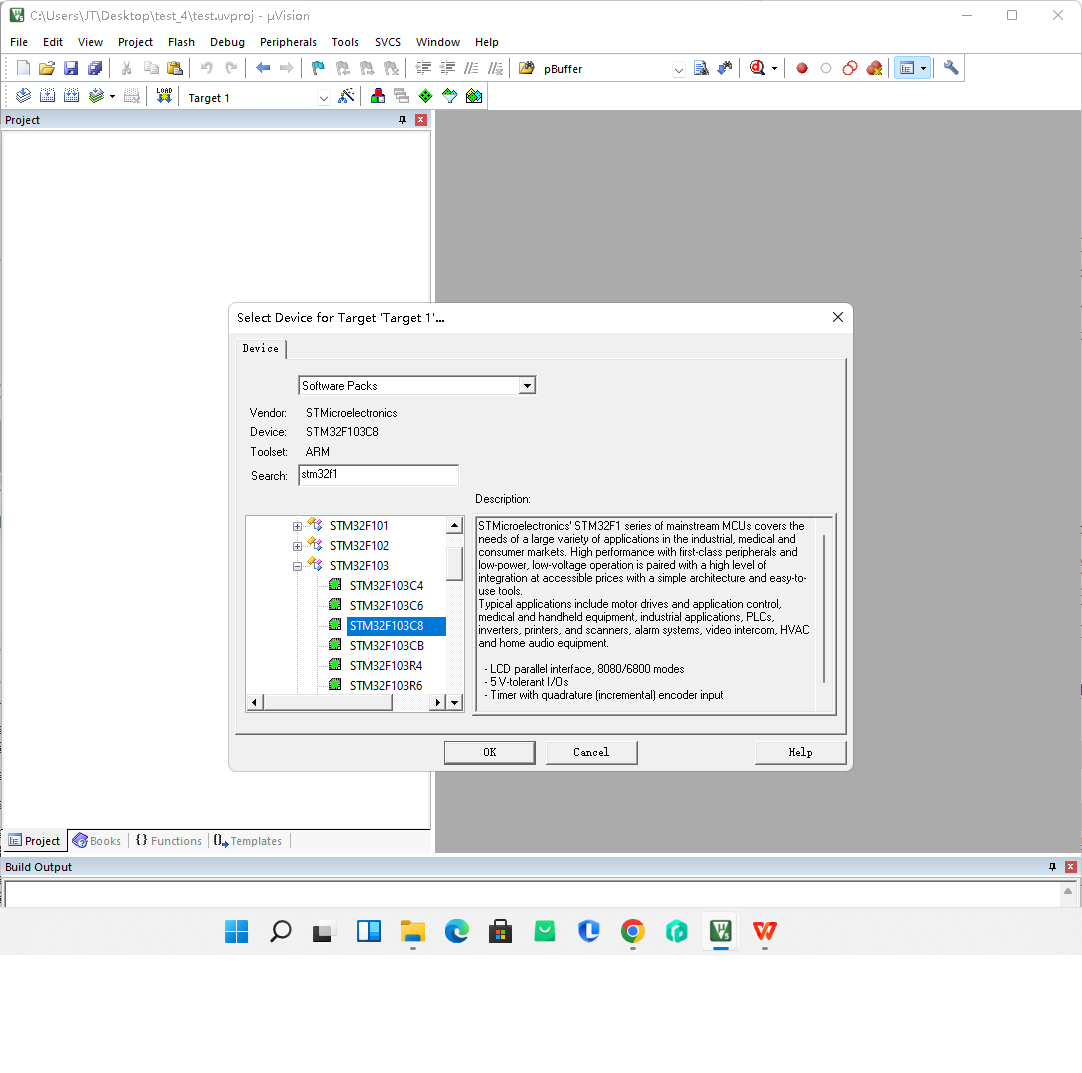Confirm device selection with OK
Viewport: 1082px width, 1073px height.
489,752
